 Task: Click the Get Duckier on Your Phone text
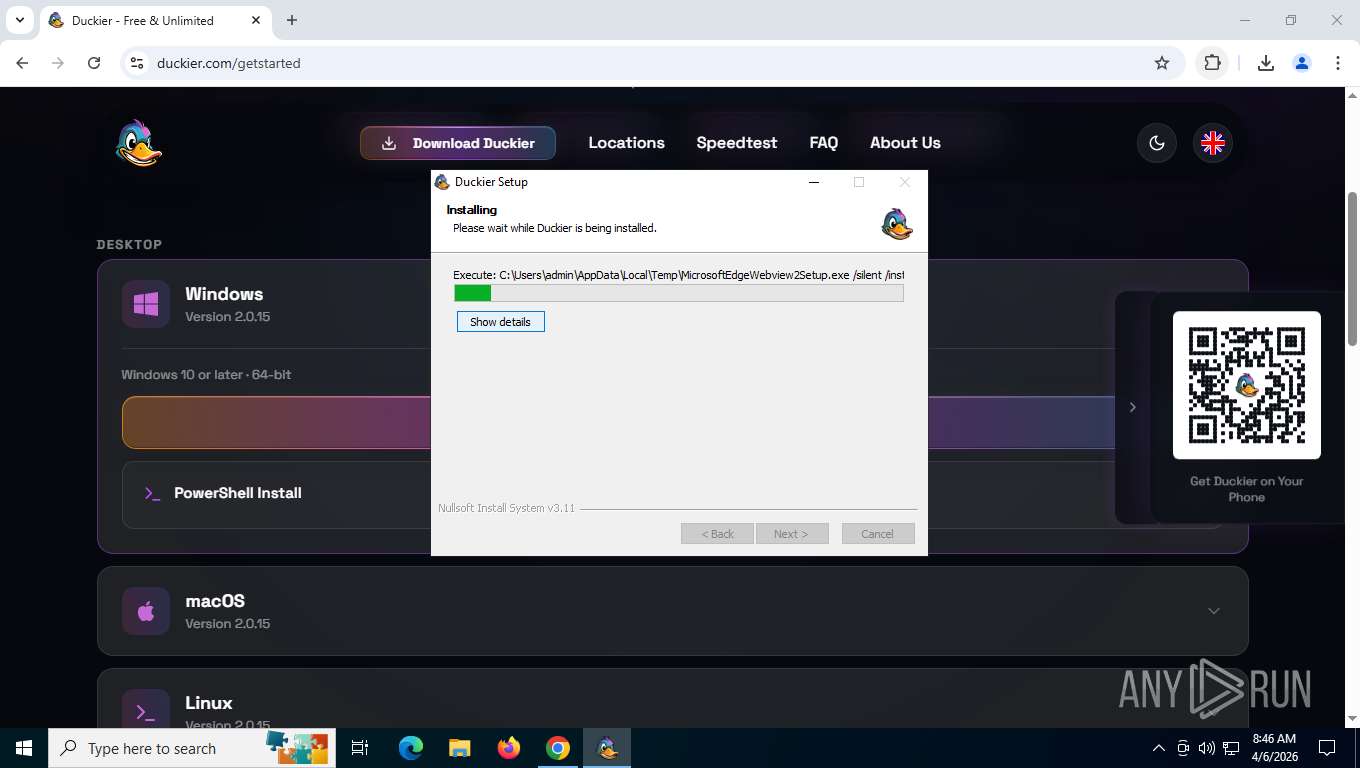coord(1247,489)
